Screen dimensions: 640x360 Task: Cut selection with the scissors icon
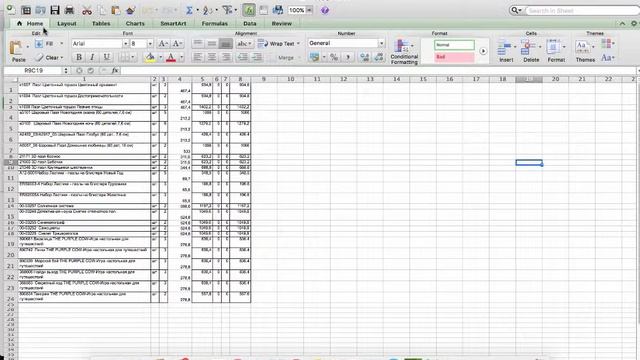[x=87, y=10]
